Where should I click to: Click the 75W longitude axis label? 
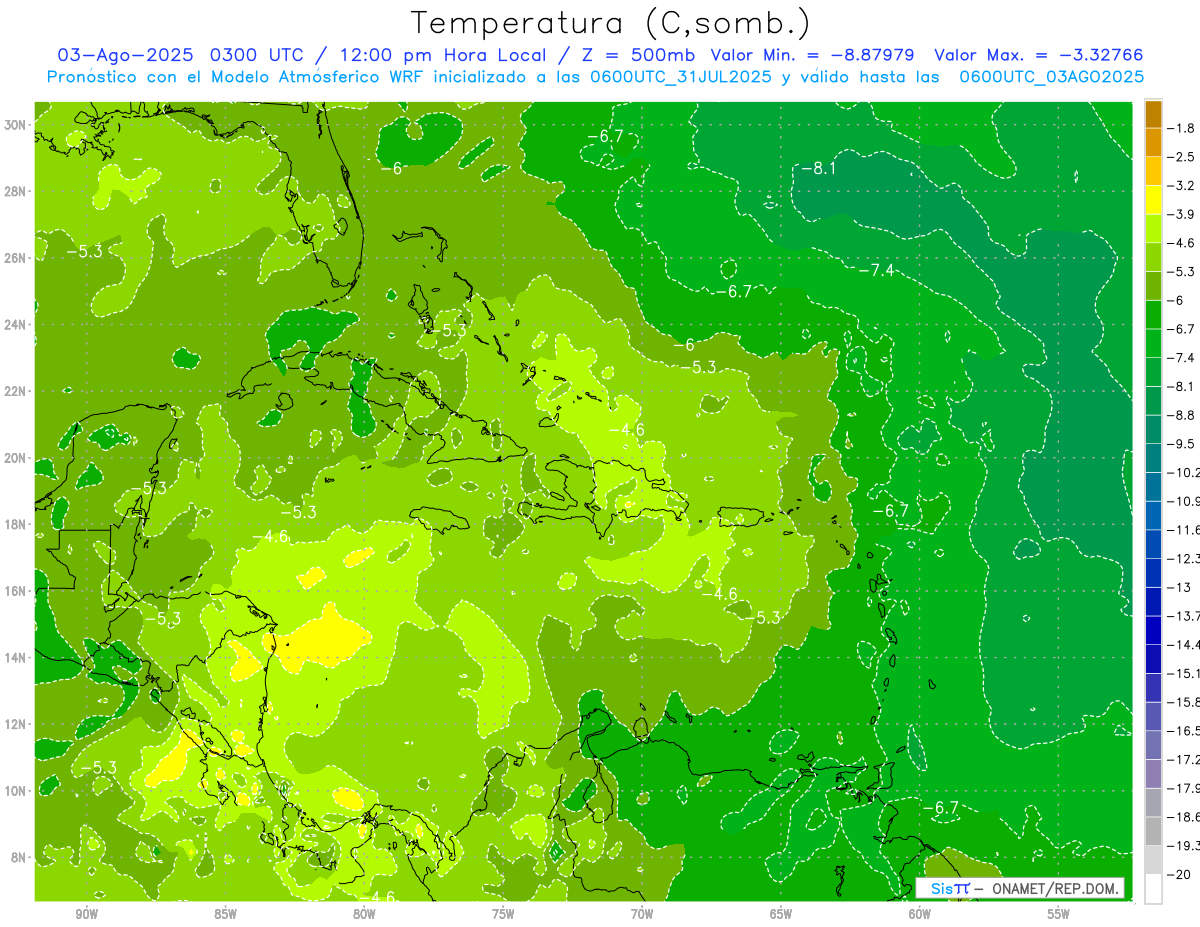click(503, 914)
